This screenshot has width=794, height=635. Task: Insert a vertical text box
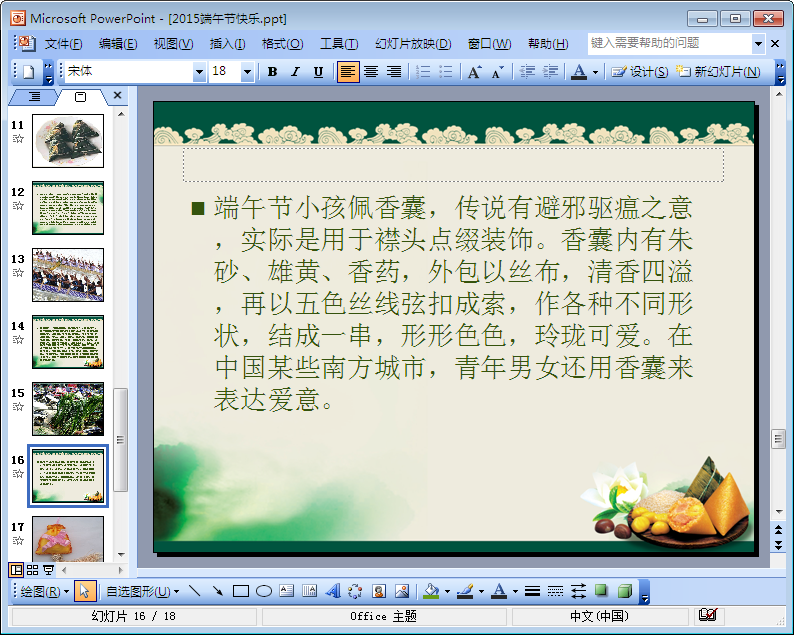coord(309,591)
